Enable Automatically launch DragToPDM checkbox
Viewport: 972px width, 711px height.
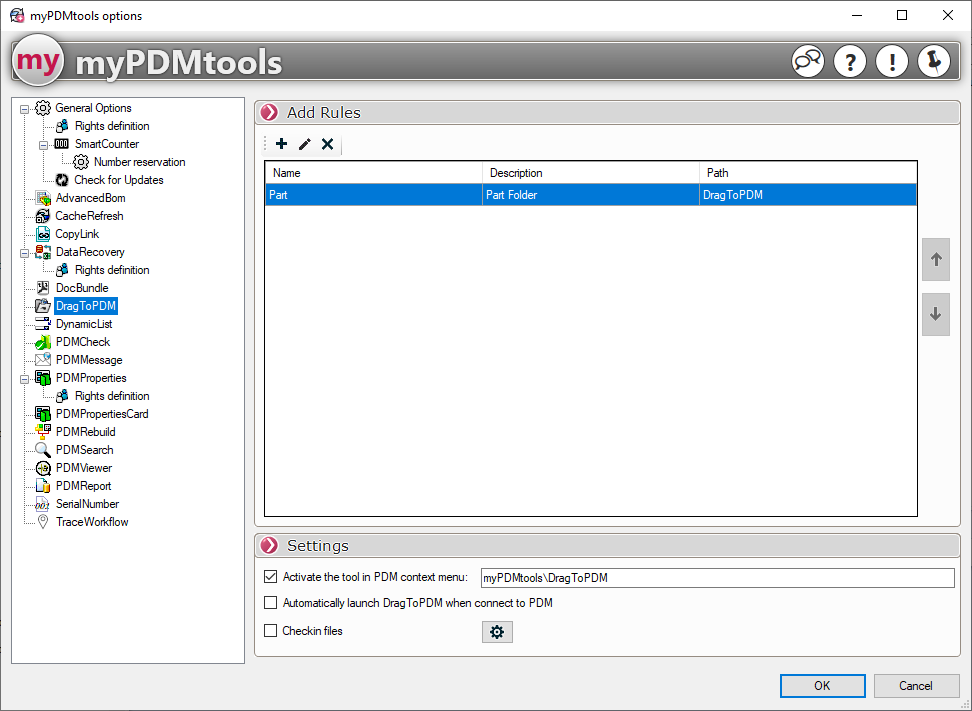tap(270, 603)
